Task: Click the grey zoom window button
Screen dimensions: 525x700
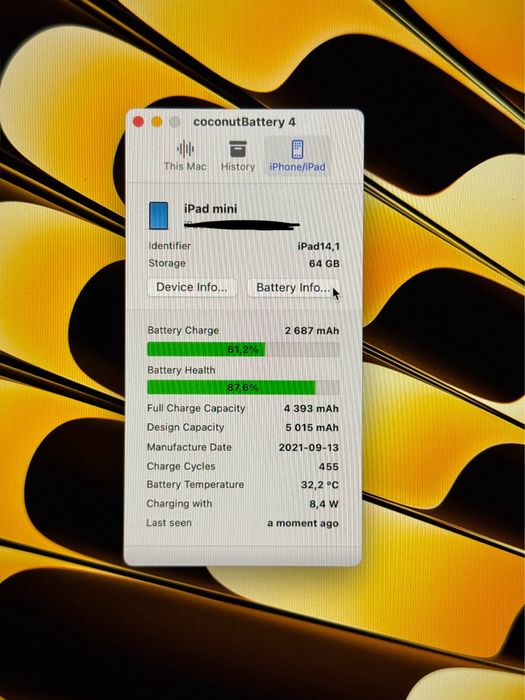Action: coord(175,121)
